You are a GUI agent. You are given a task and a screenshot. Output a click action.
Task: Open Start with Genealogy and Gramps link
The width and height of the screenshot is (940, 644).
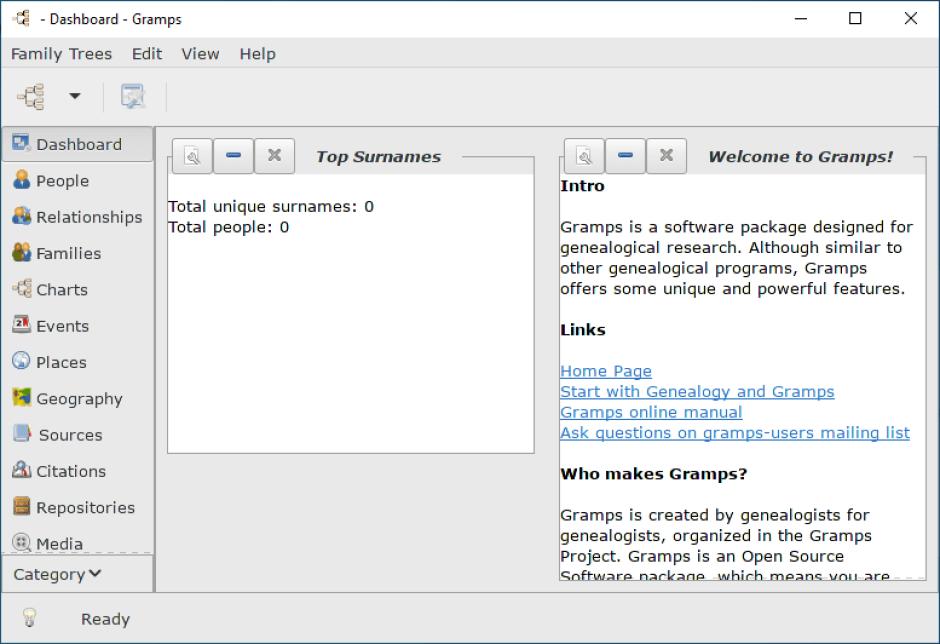pyautogui.click(x=697, y=392)
